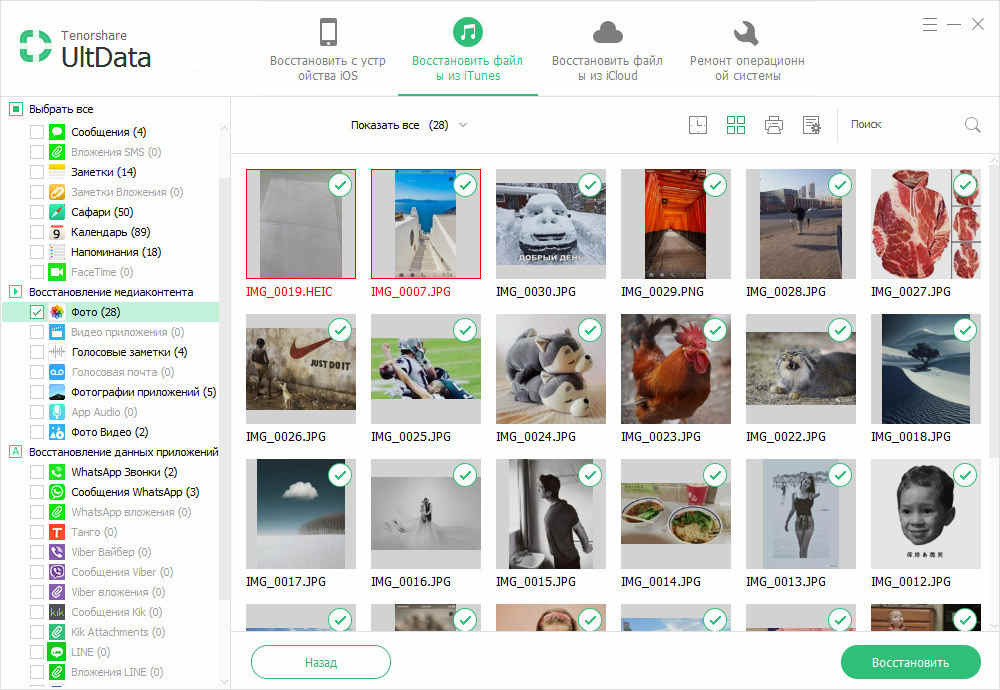Collapse the Восстановление медиаконтента section
Image resolution: width=1000 pixels, height=690 pixels.
(16, 291)
